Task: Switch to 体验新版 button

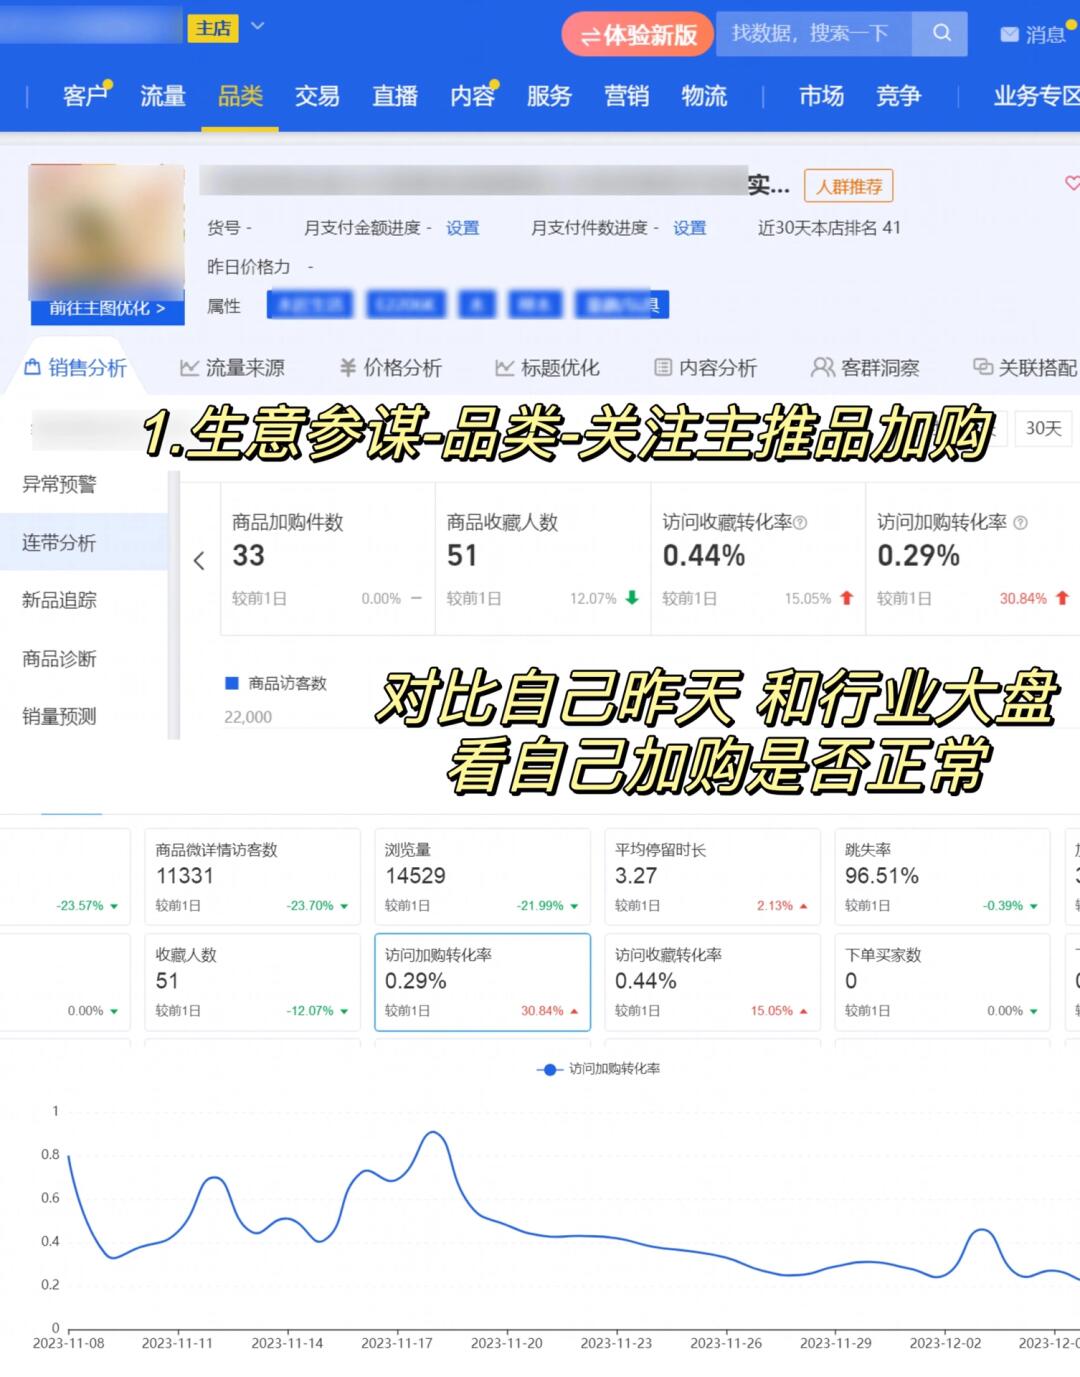Action: coord(638,35)
